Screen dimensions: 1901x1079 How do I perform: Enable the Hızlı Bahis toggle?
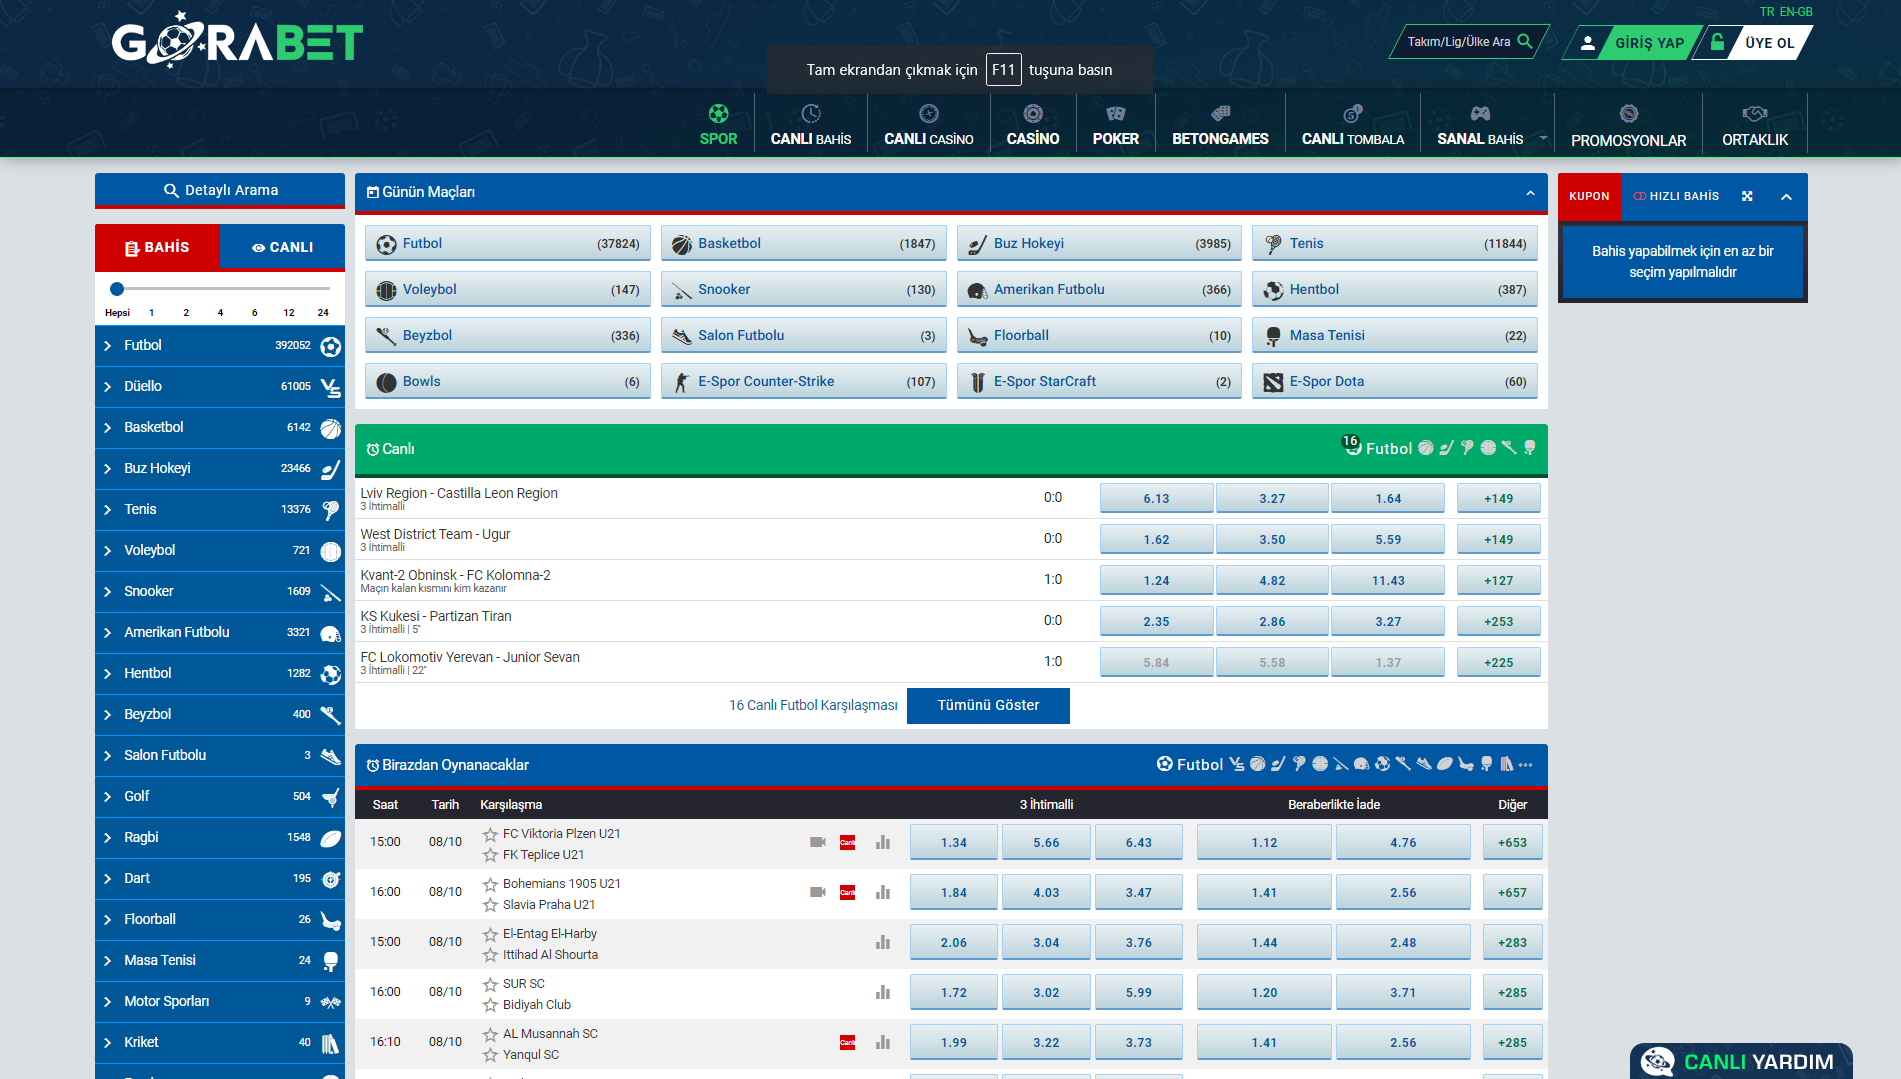click(1640, 196)
